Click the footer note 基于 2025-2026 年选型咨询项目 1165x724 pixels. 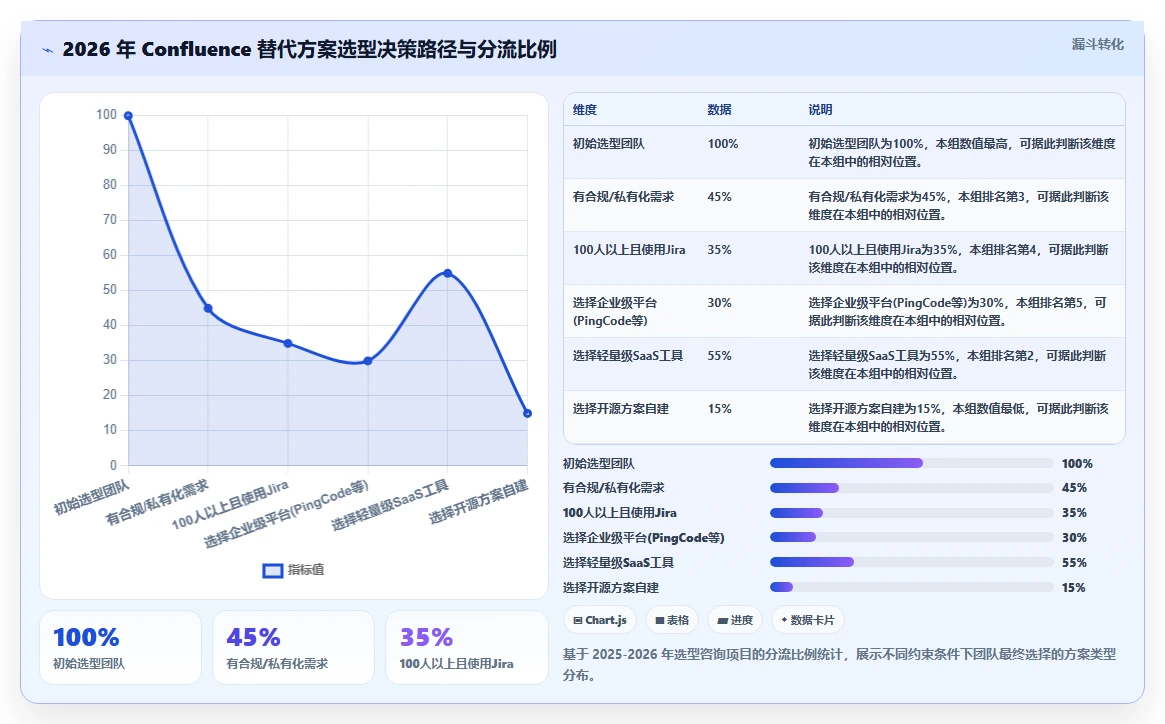840,665
